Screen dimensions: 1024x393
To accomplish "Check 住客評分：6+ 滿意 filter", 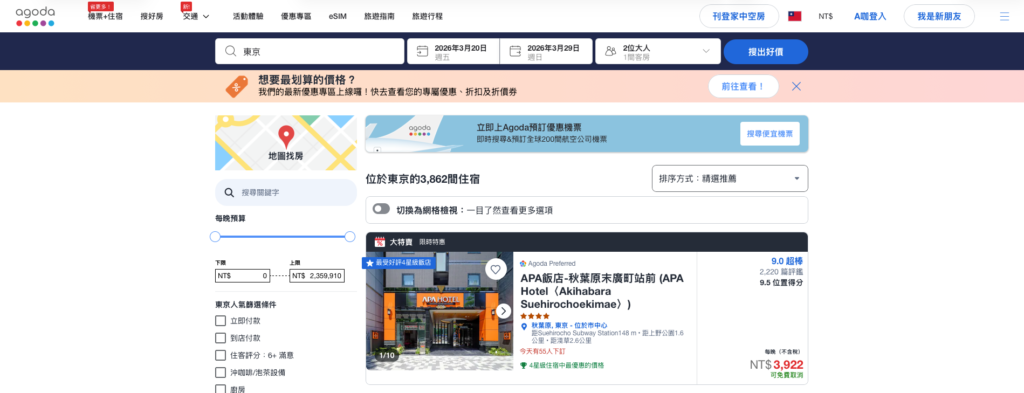I will (220, 355).
